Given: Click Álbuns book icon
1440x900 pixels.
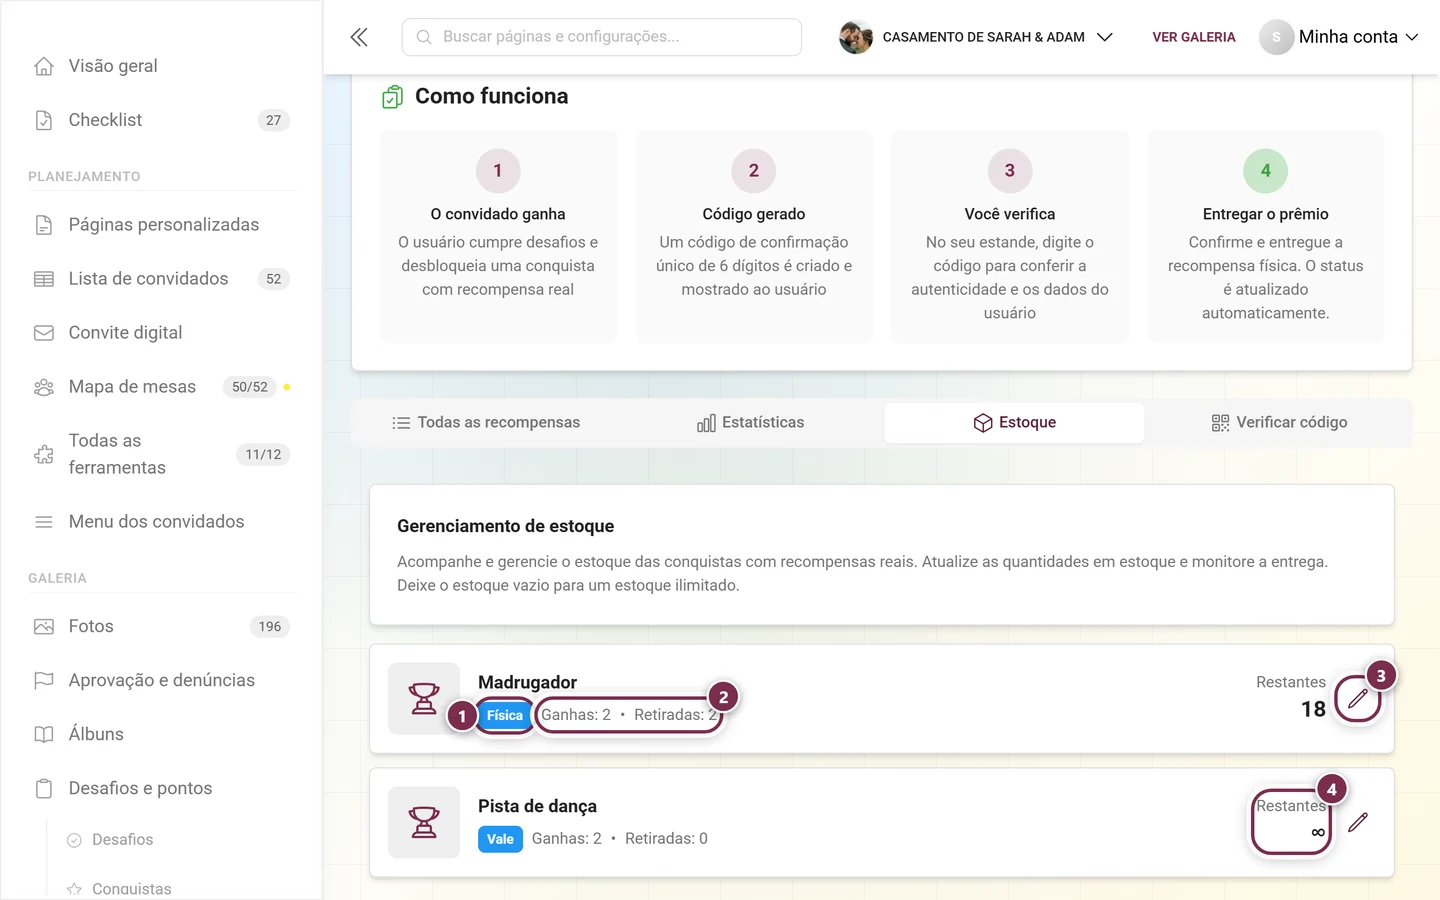Looking at the screenshot, I should click(x=44, y=735).
